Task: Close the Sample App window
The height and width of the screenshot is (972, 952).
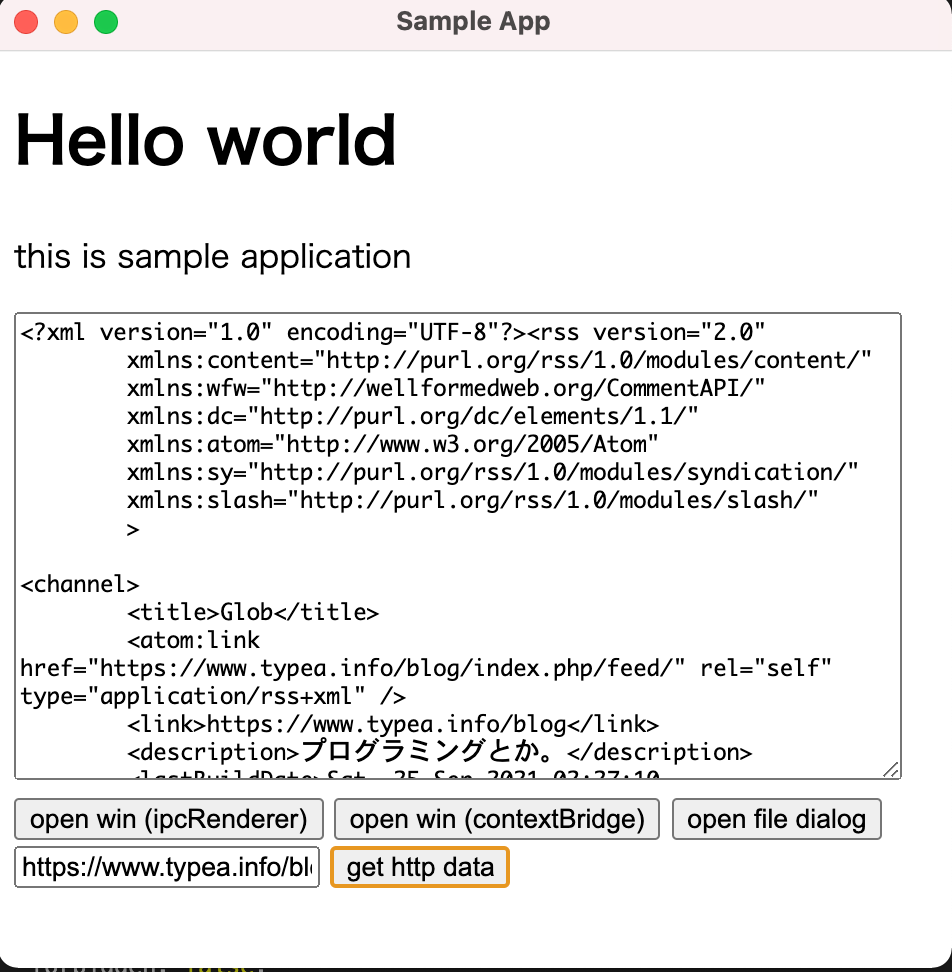Action: point(26,22)
